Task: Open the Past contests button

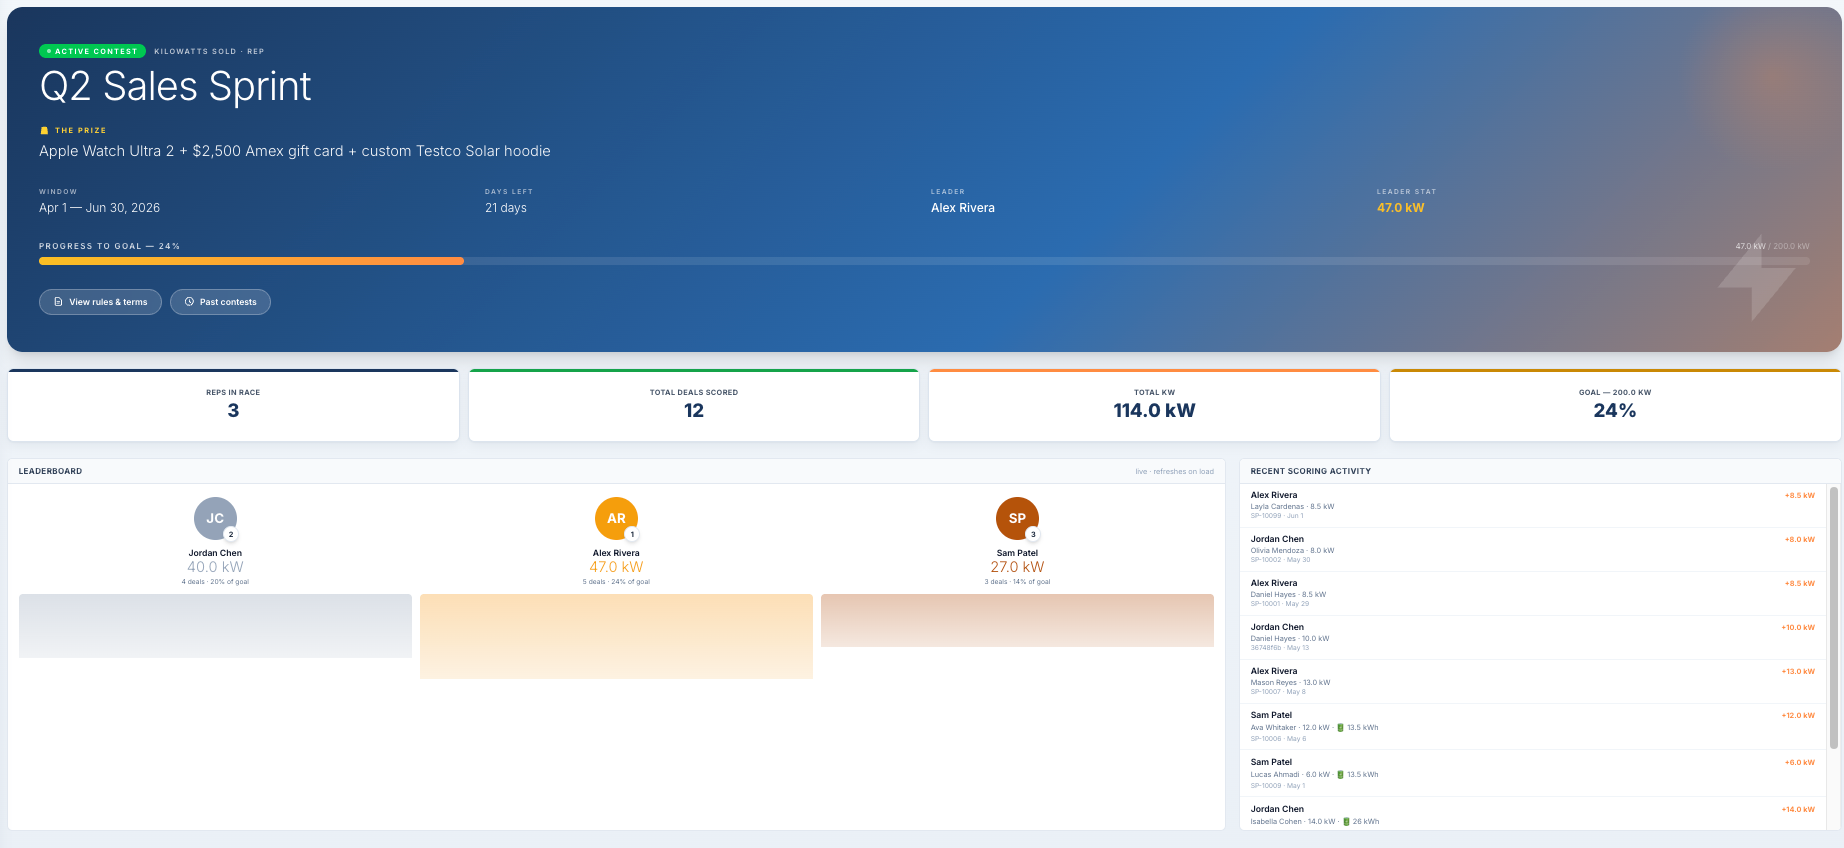Action: pyautogui.click(x=220, y=302)
